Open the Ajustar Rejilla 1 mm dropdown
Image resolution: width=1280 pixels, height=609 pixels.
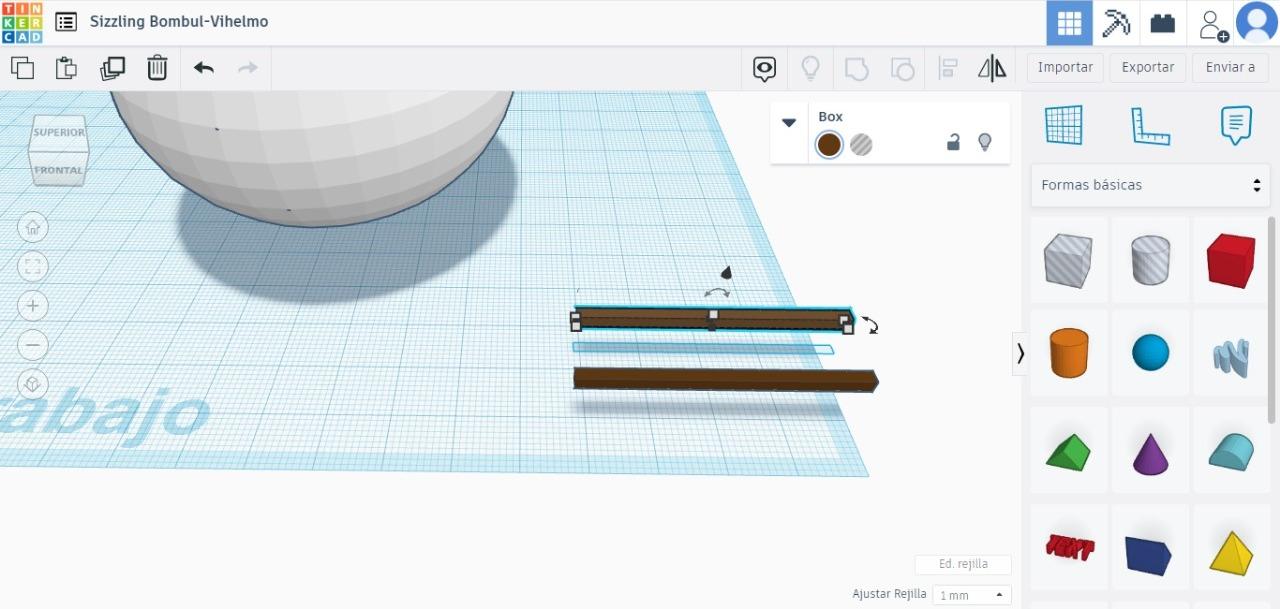(972, 595)
